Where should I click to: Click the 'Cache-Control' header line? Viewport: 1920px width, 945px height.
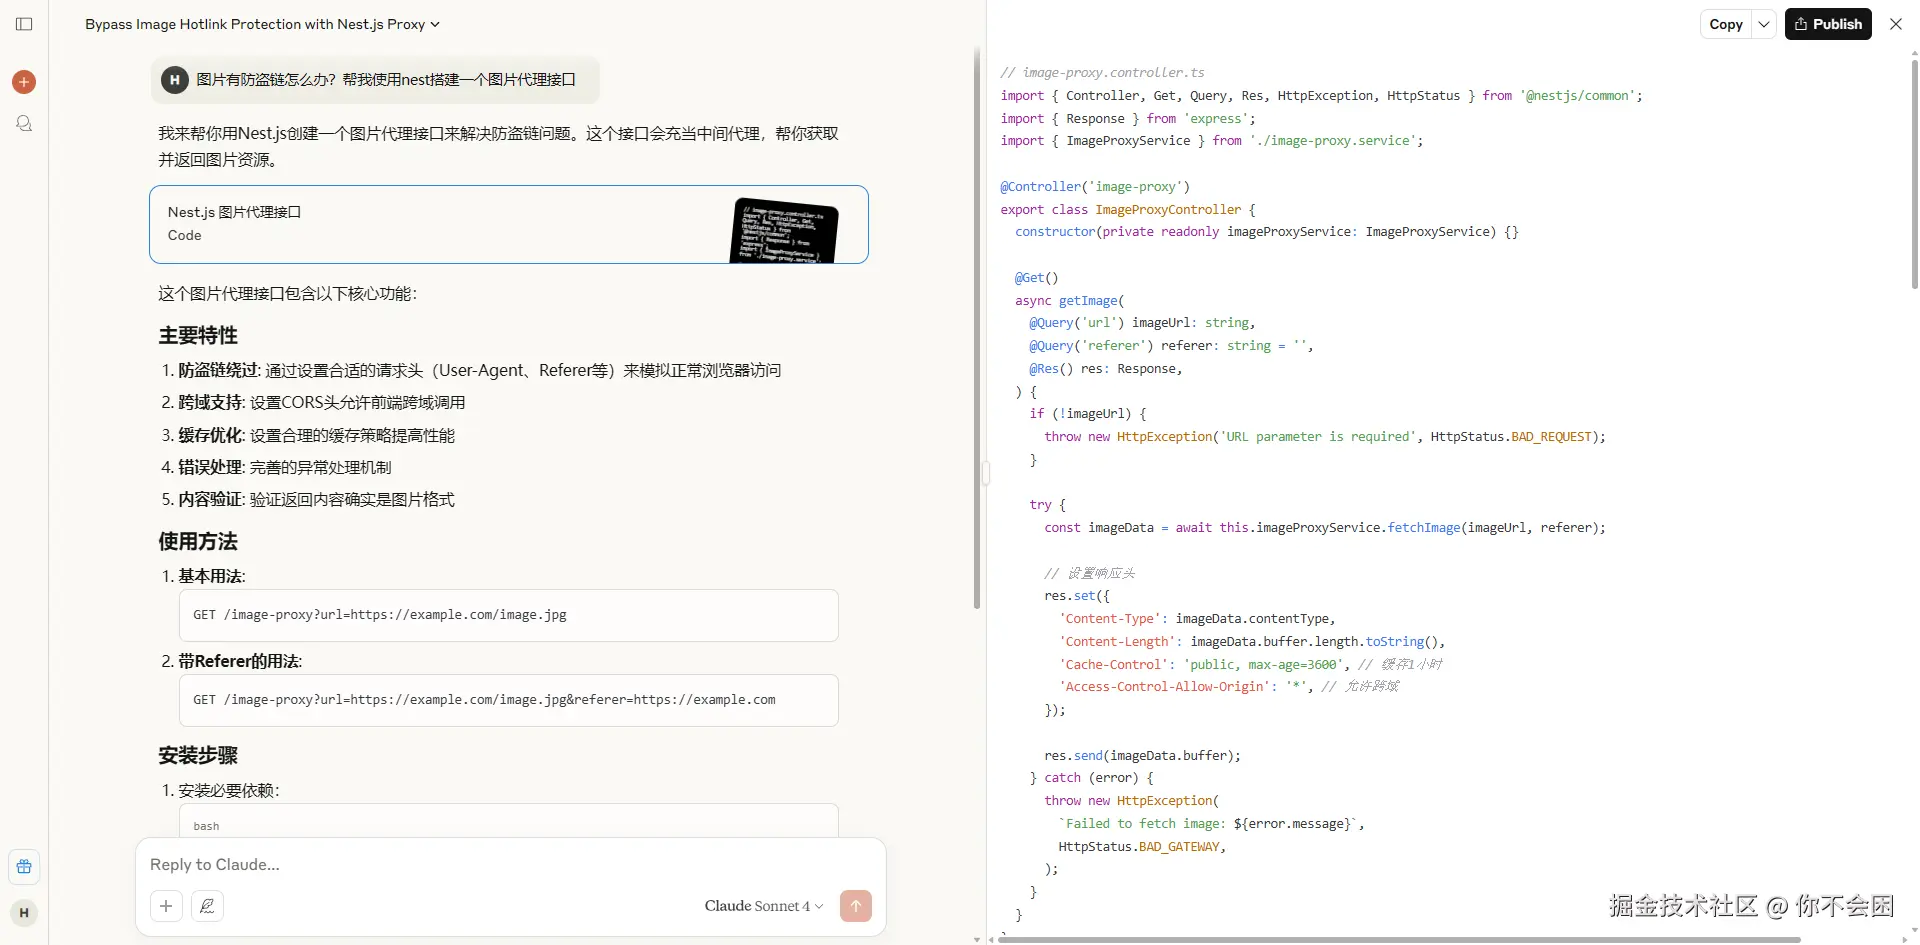pyautogui.click(x=1250, y=665)
